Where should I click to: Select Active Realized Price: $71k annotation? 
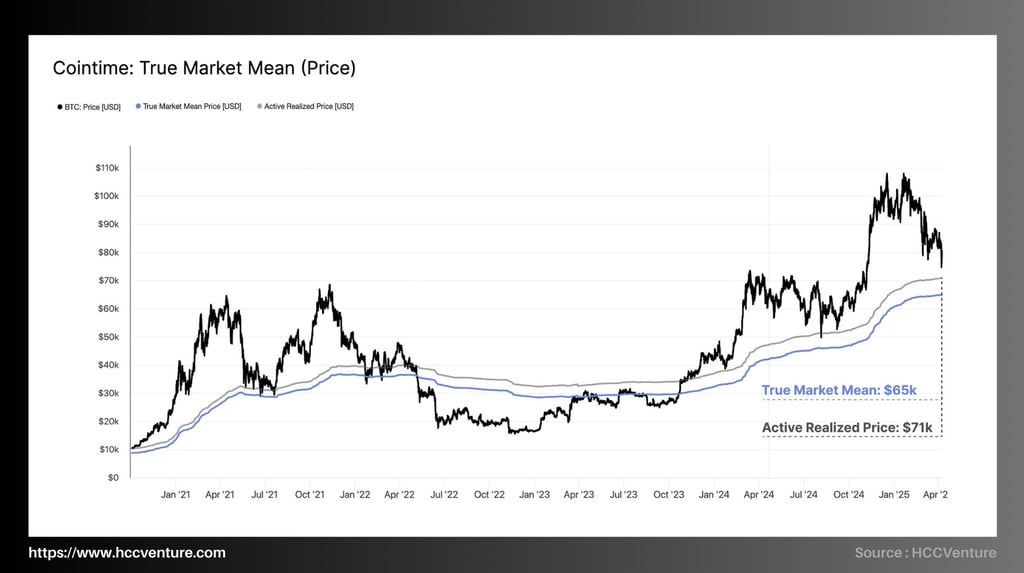[847, 427]
